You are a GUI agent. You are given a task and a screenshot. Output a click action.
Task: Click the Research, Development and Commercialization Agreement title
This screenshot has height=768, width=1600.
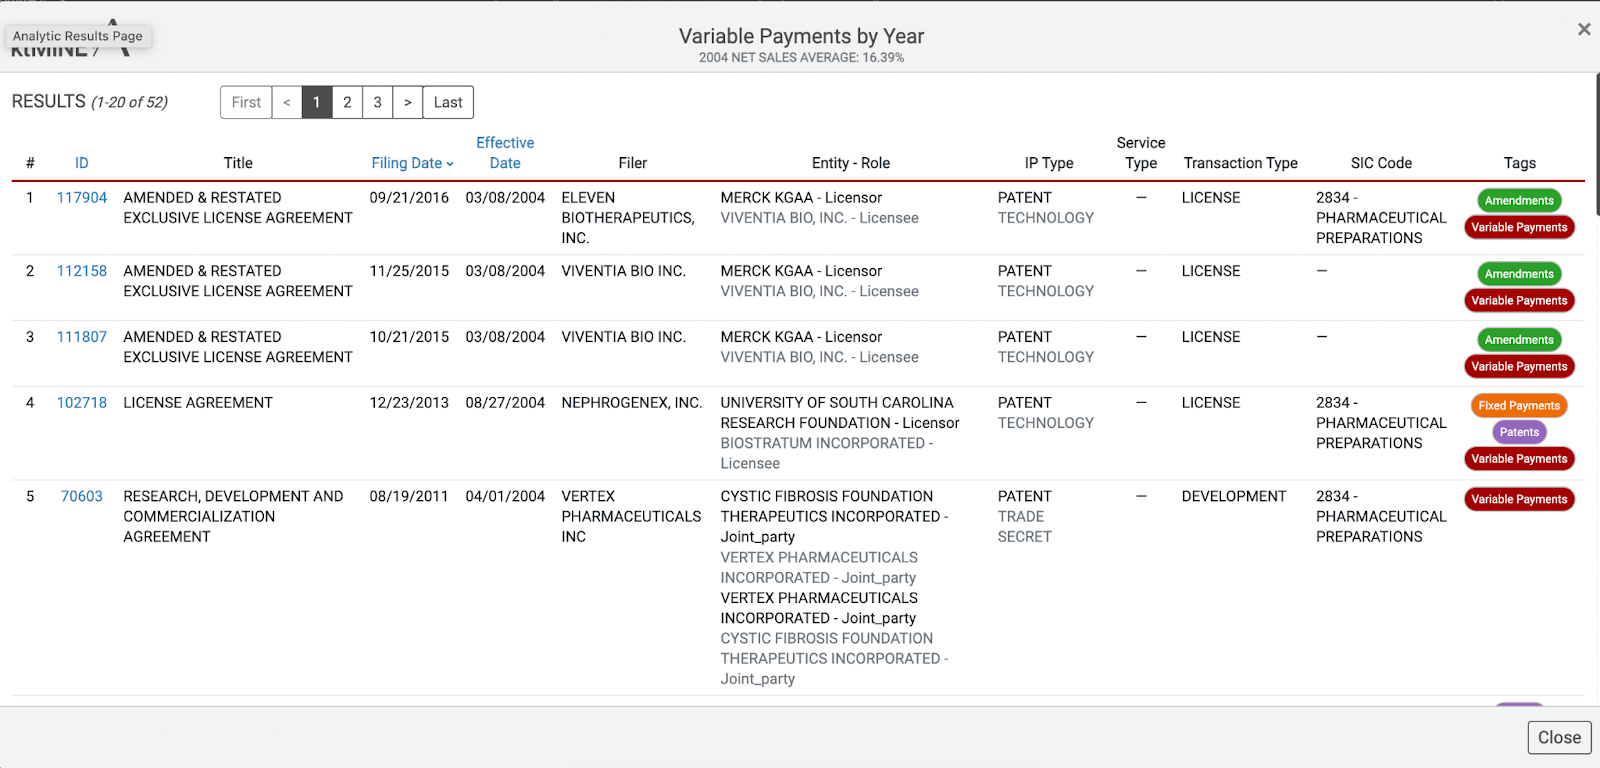tap(233, 516)
